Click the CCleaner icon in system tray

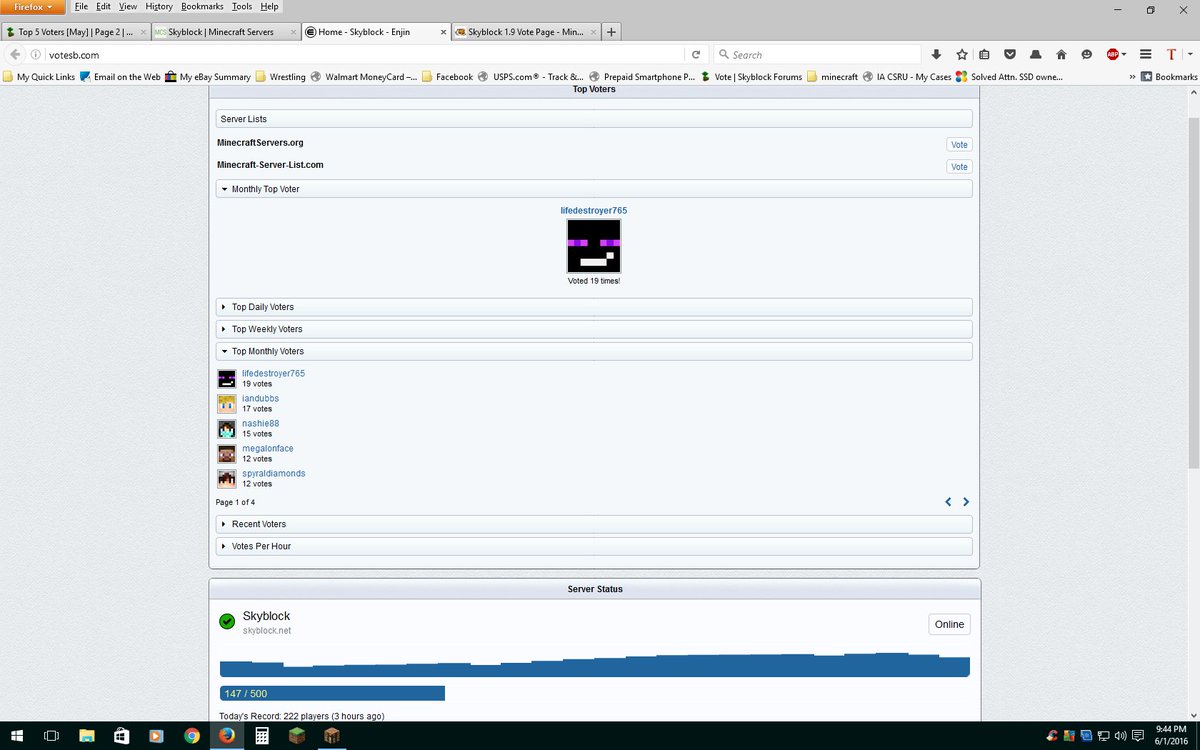pyautogui.click(x=1052, y=736)
